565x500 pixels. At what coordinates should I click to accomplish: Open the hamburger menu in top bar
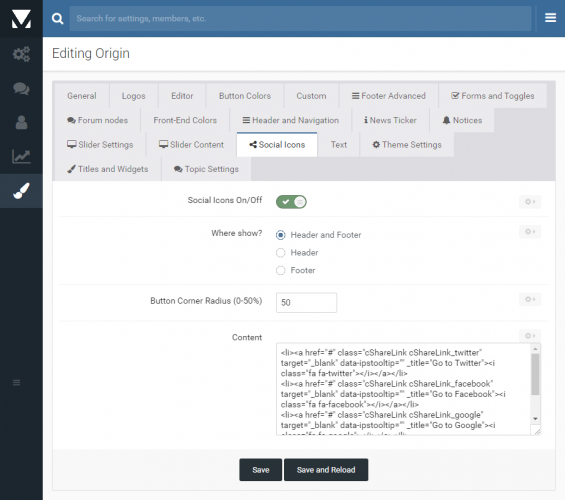click(x=550, y=18)
